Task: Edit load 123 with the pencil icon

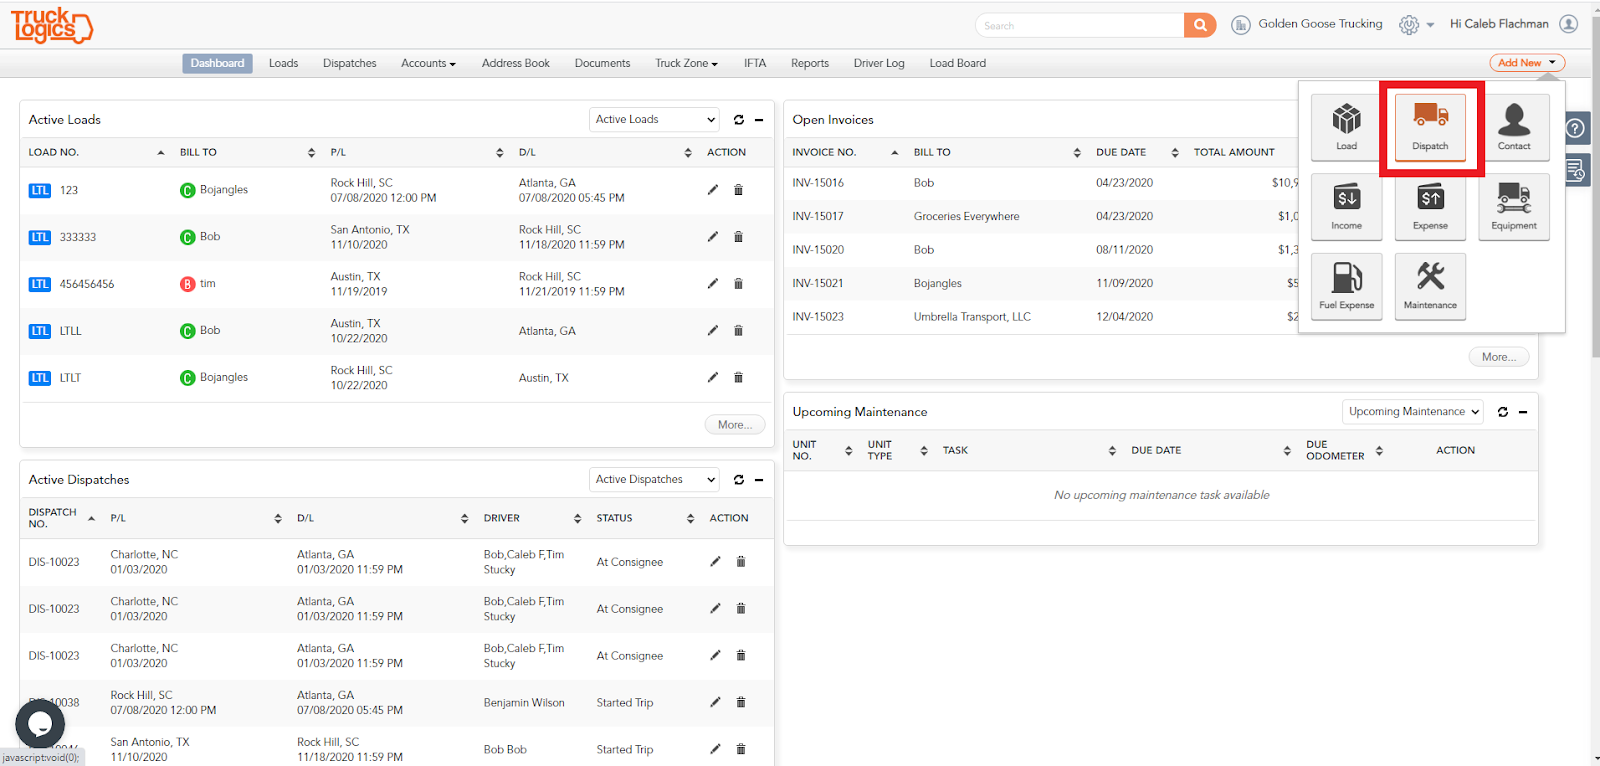Action: pos(713,190)
